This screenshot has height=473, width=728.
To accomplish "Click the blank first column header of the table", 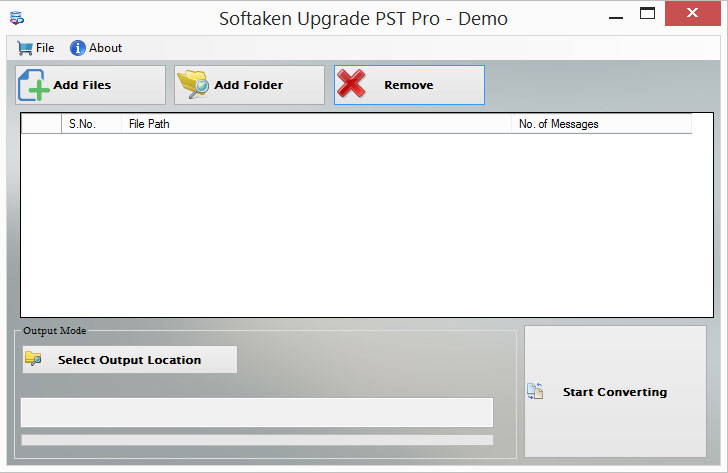I will coord(41,124).
